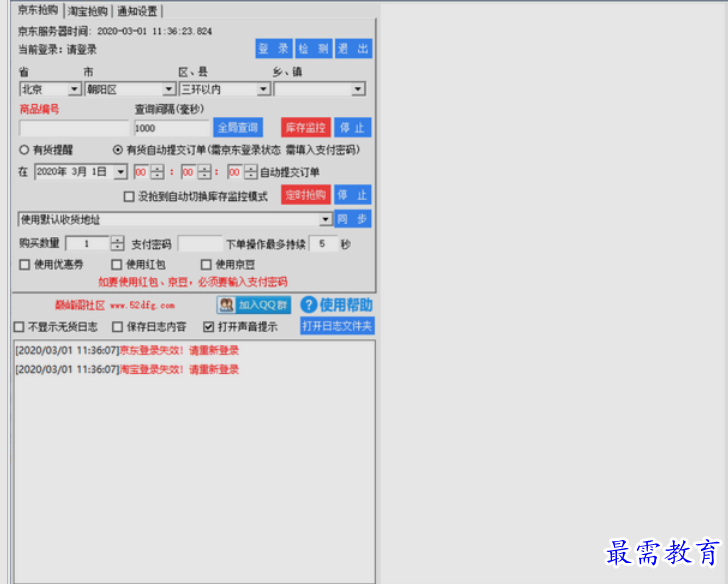728x584 pixels.
Task: Click the hour spinner arrows
Action: 157,172
